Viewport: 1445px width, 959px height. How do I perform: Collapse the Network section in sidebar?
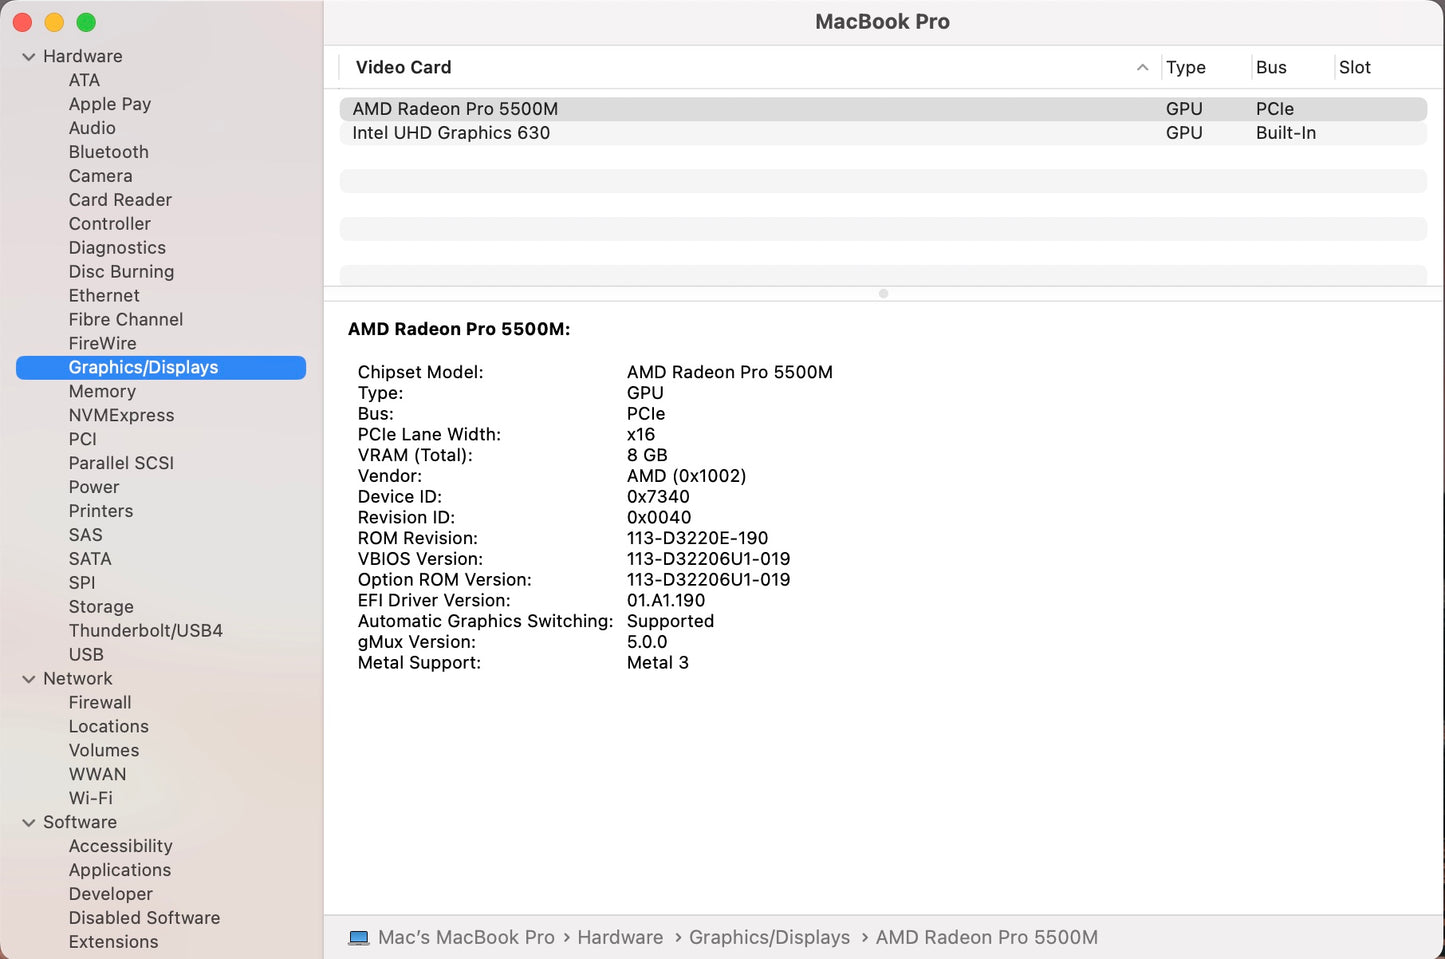pos(29,678)
